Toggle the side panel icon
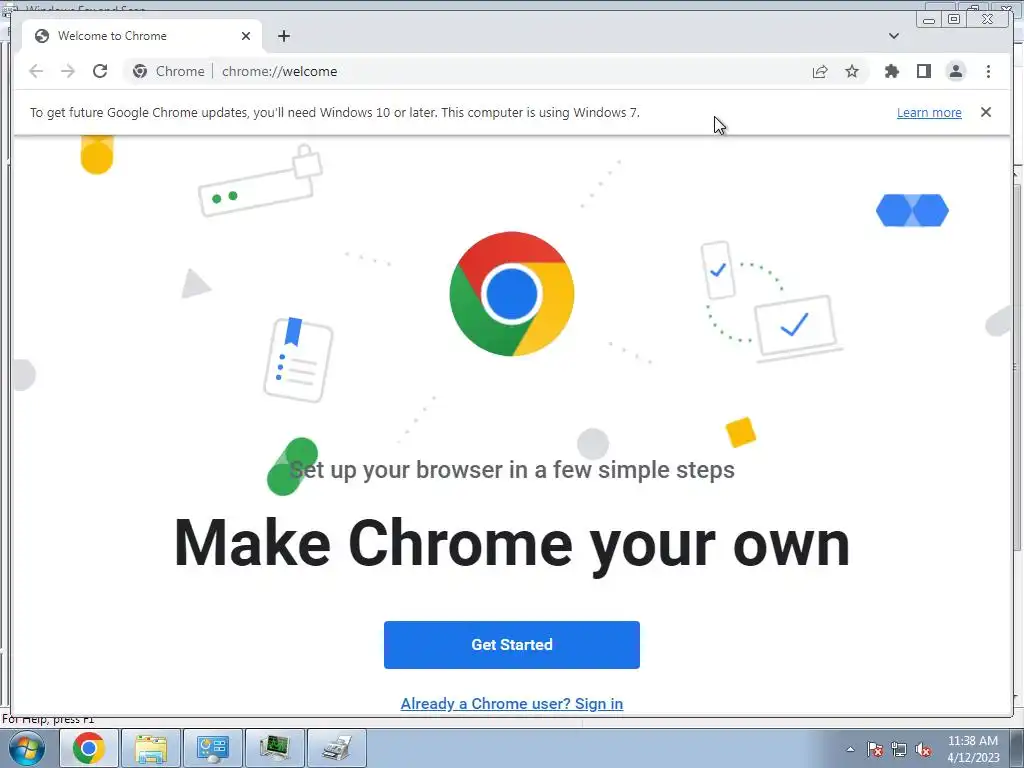 pos(923,71)
